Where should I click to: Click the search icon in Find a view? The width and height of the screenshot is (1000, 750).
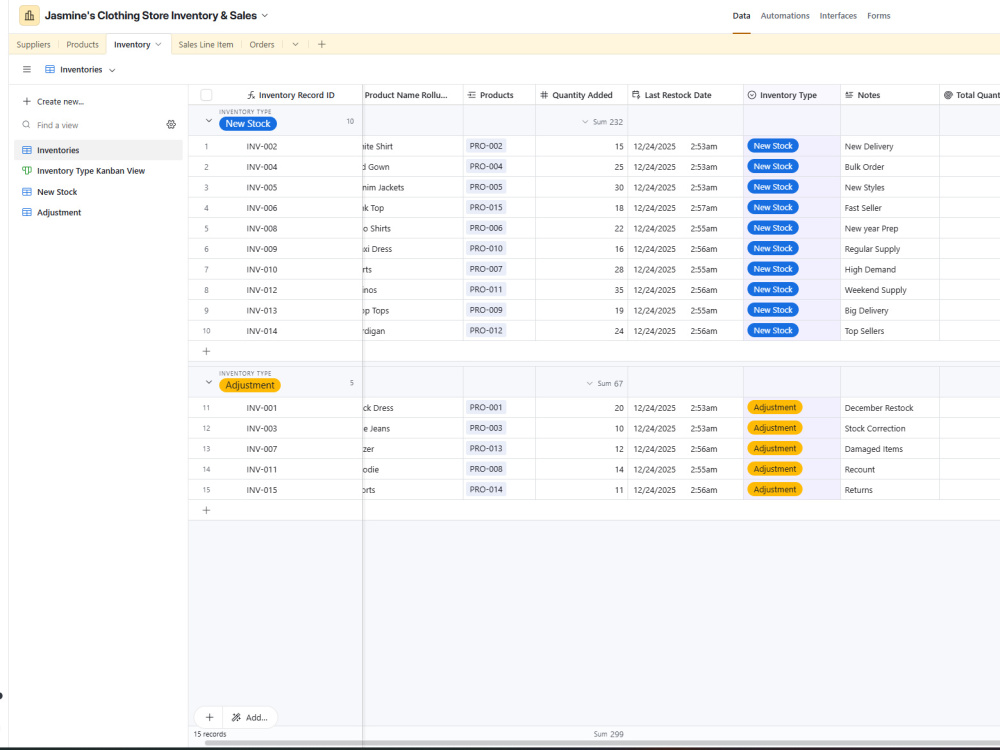(x=26, y=125)
